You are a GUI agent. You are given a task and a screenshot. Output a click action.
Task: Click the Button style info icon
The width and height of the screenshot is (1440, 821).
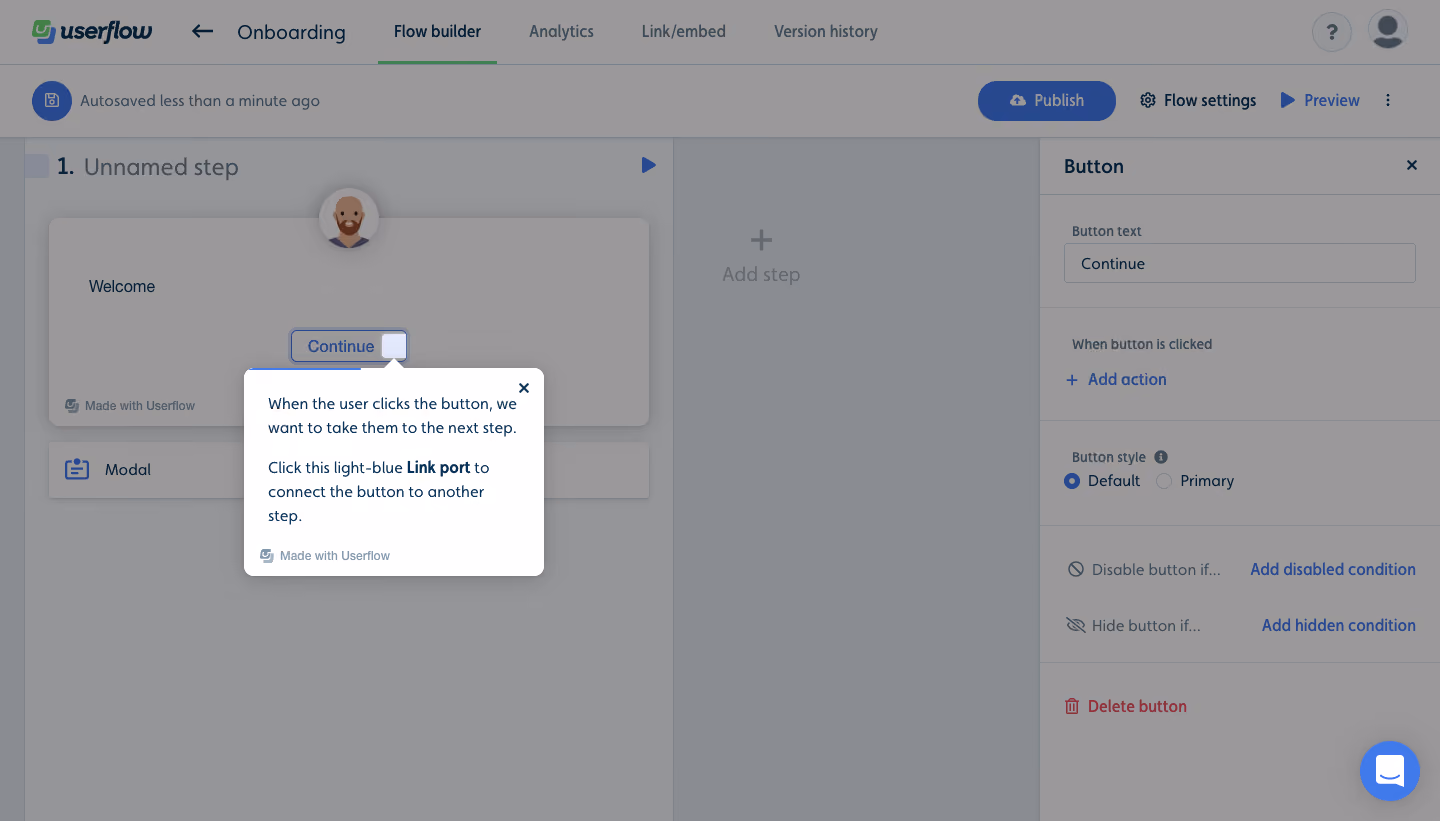1161,457
